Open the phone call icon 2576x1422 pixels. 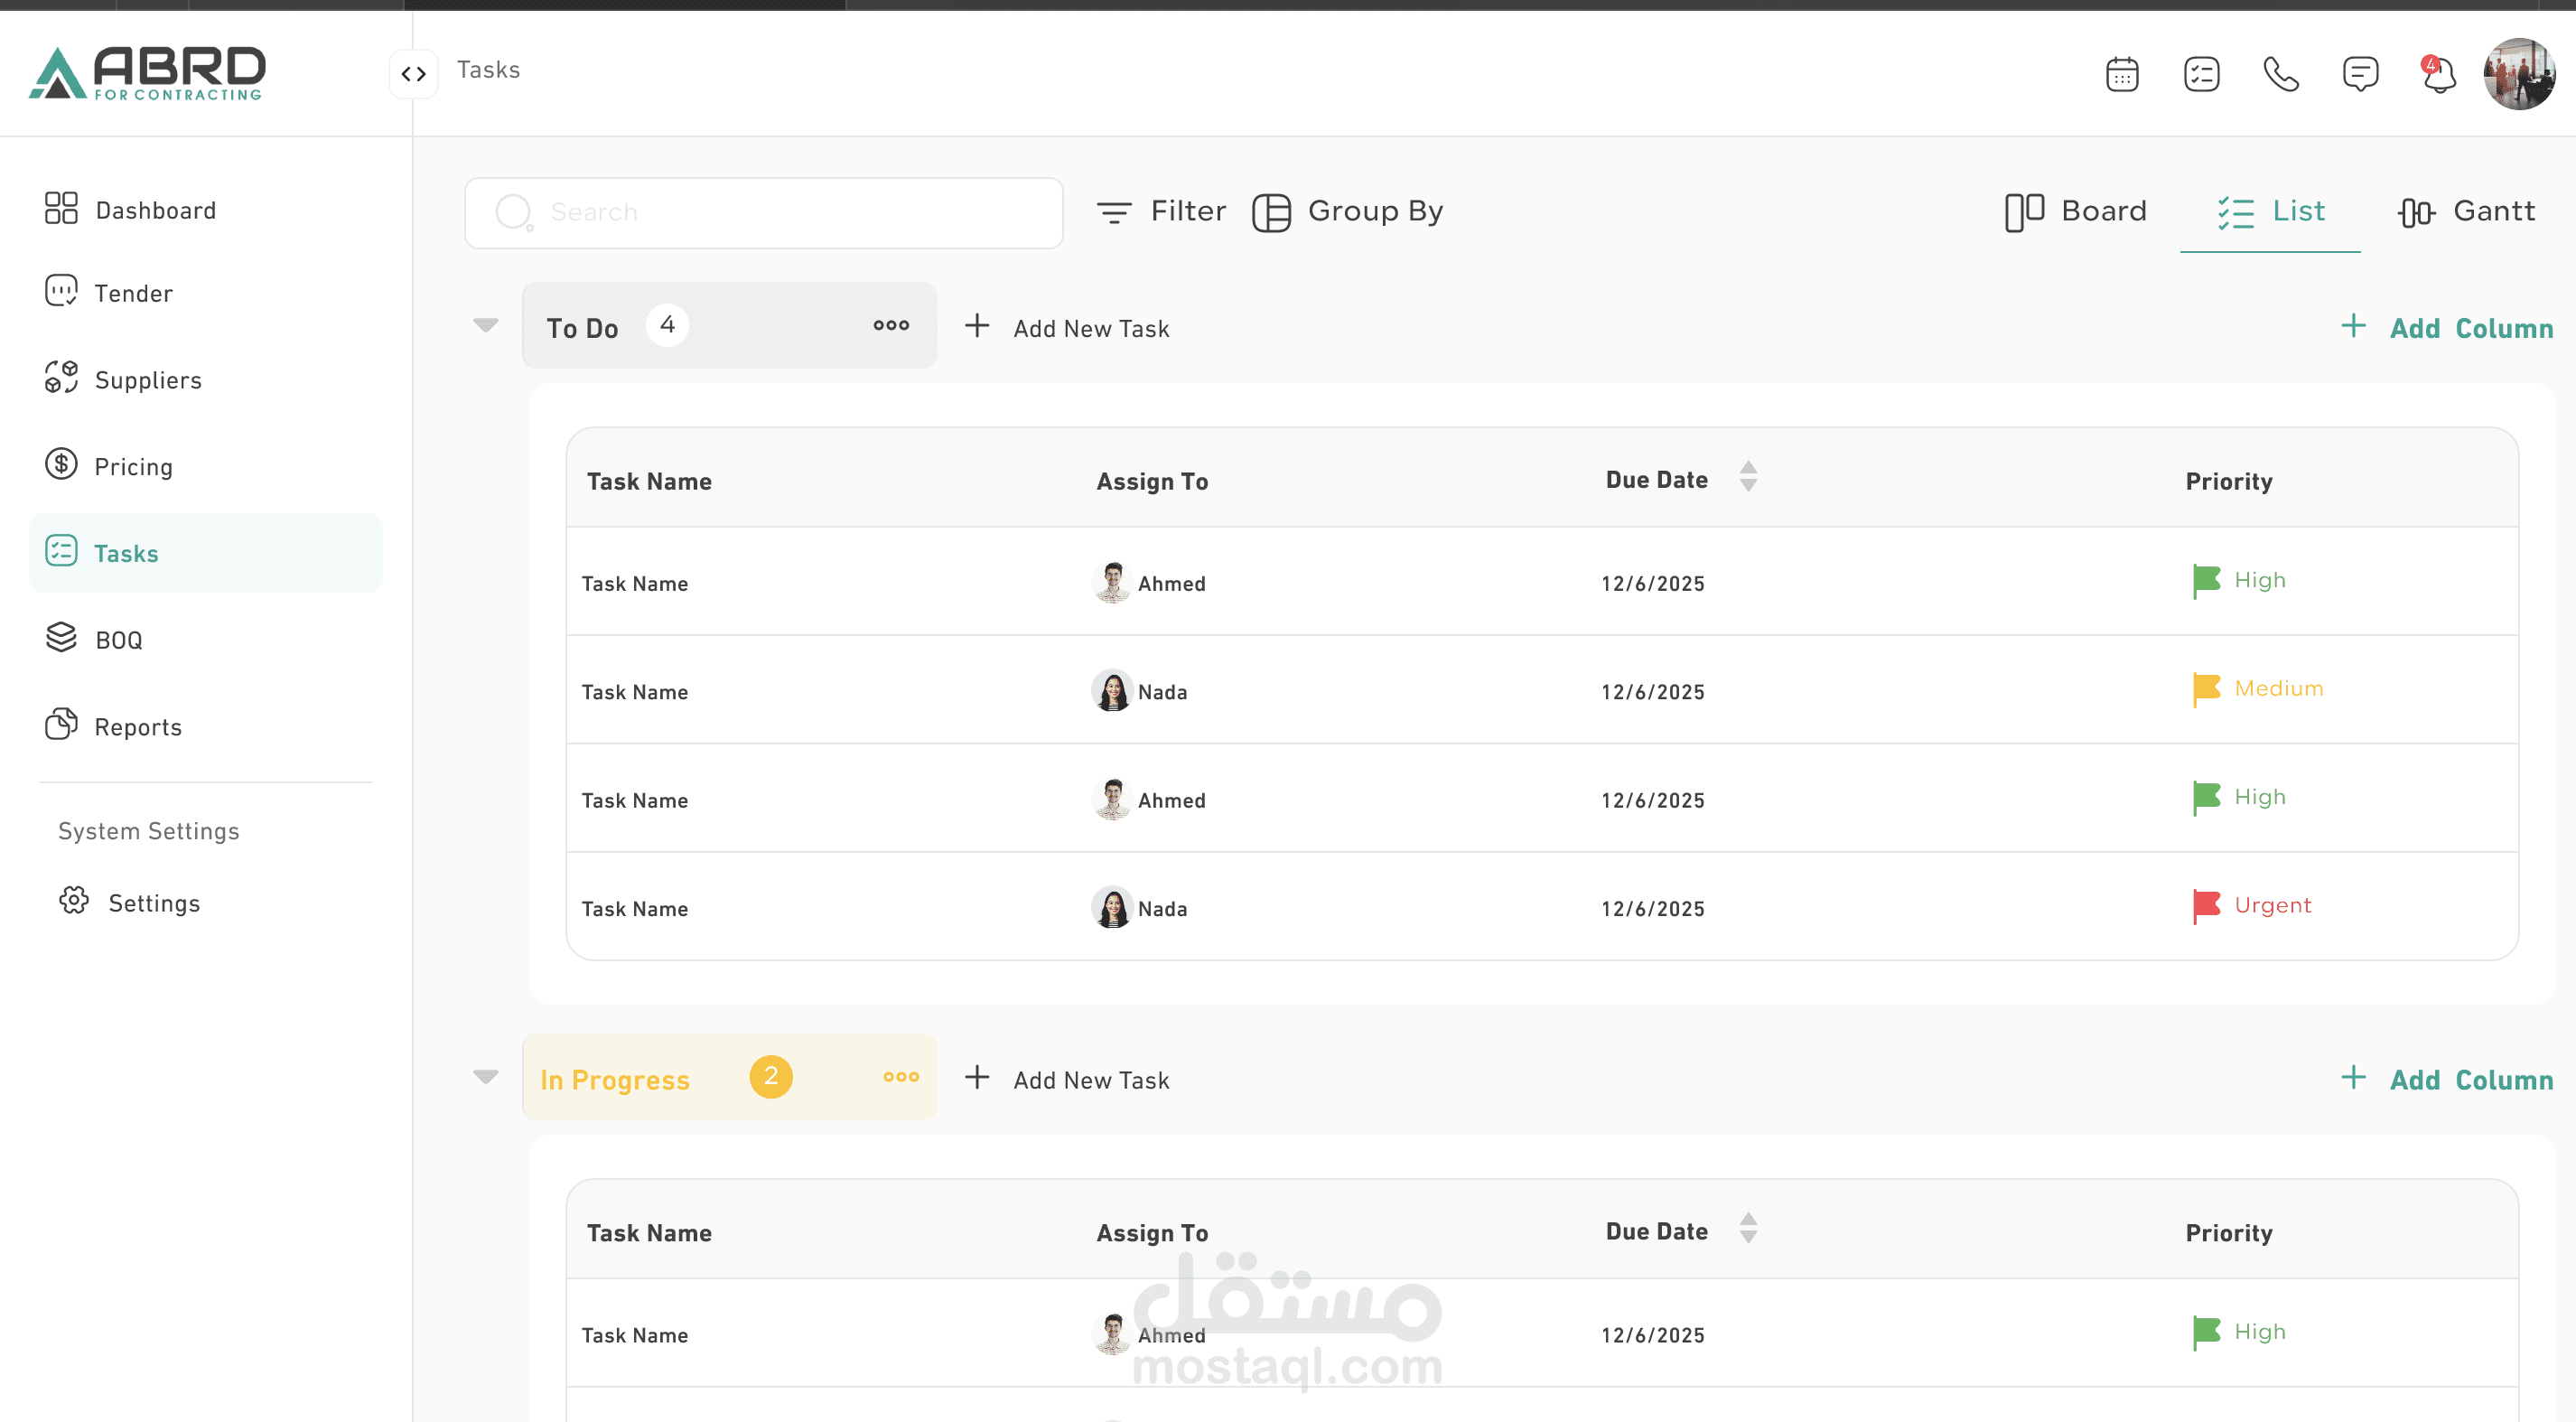pyautogui.click(x=2280, y=74)
